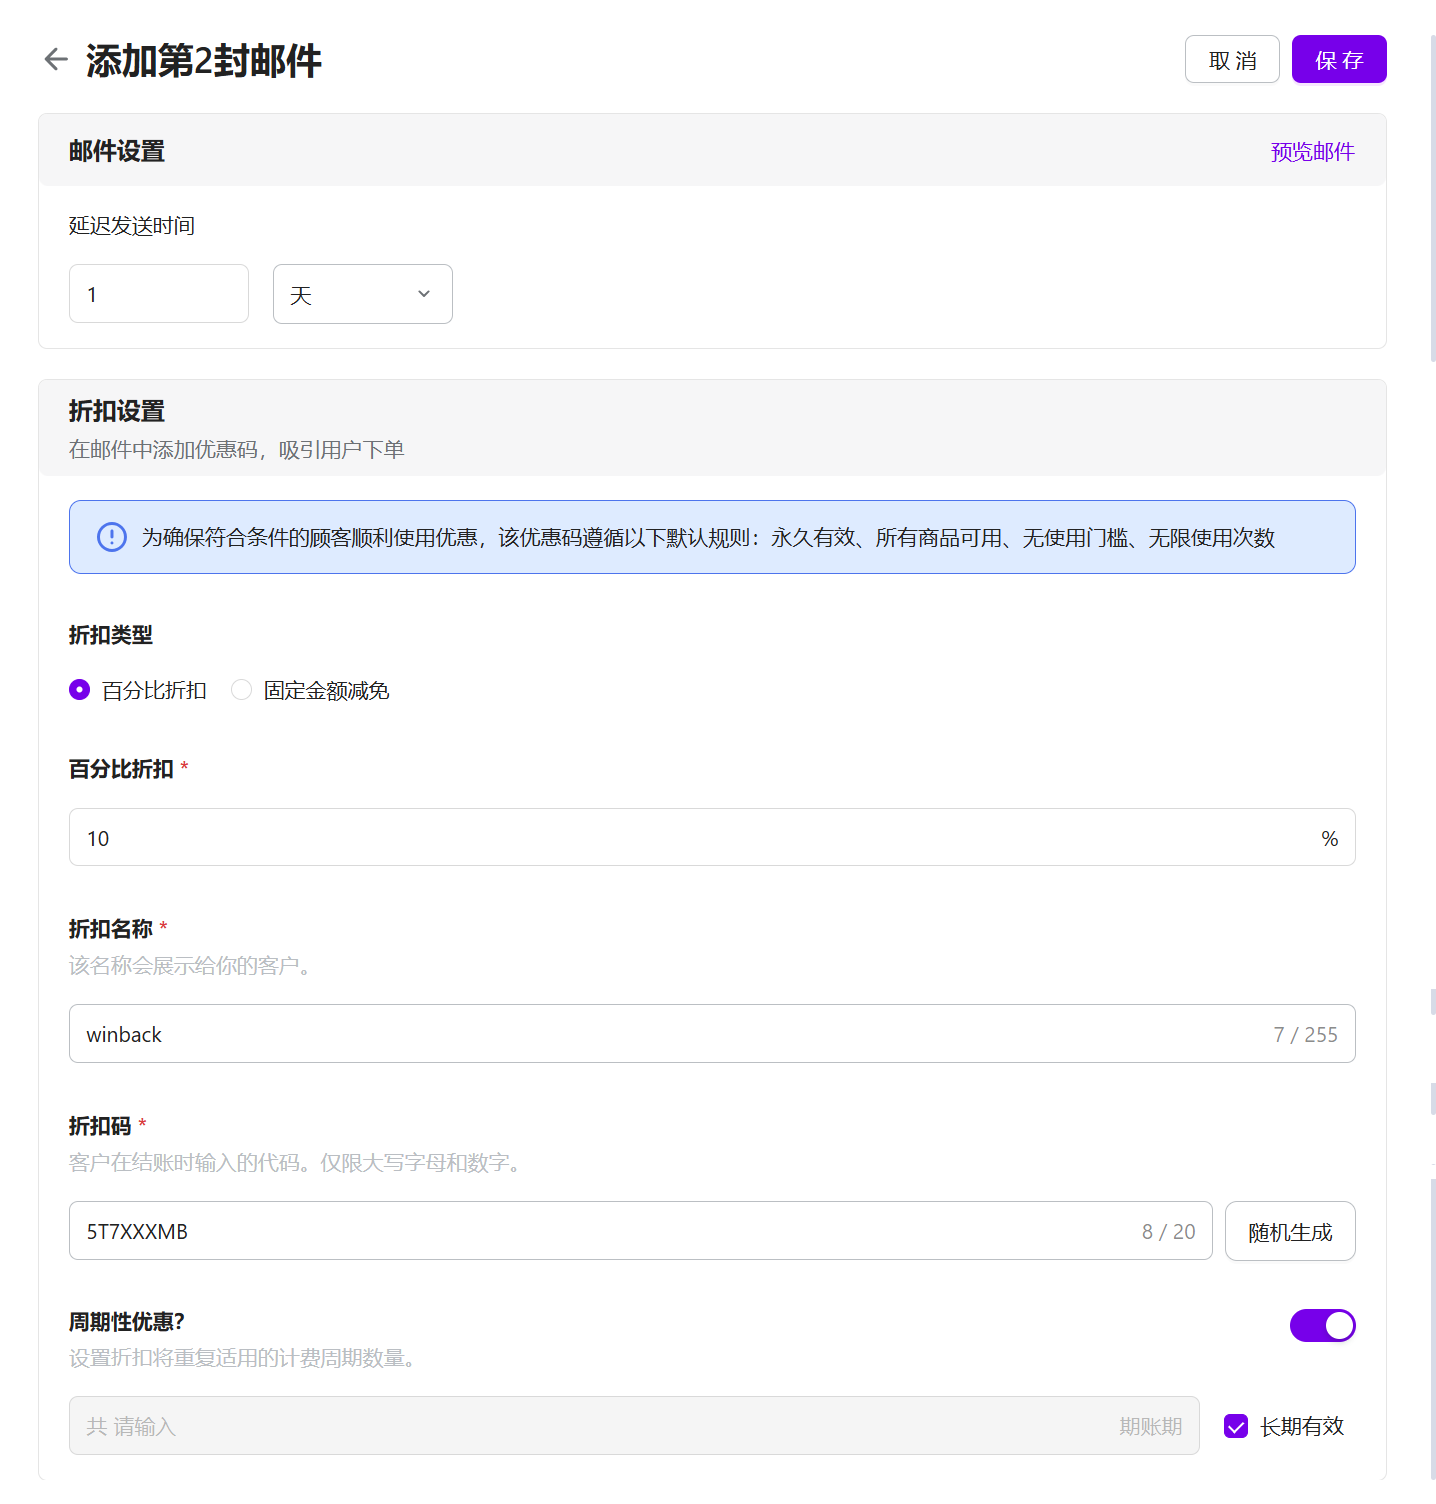The height and width of the screenshot is (1504, 1436).
Task: Click the delay time number input
Action: [x=158, y=294]
